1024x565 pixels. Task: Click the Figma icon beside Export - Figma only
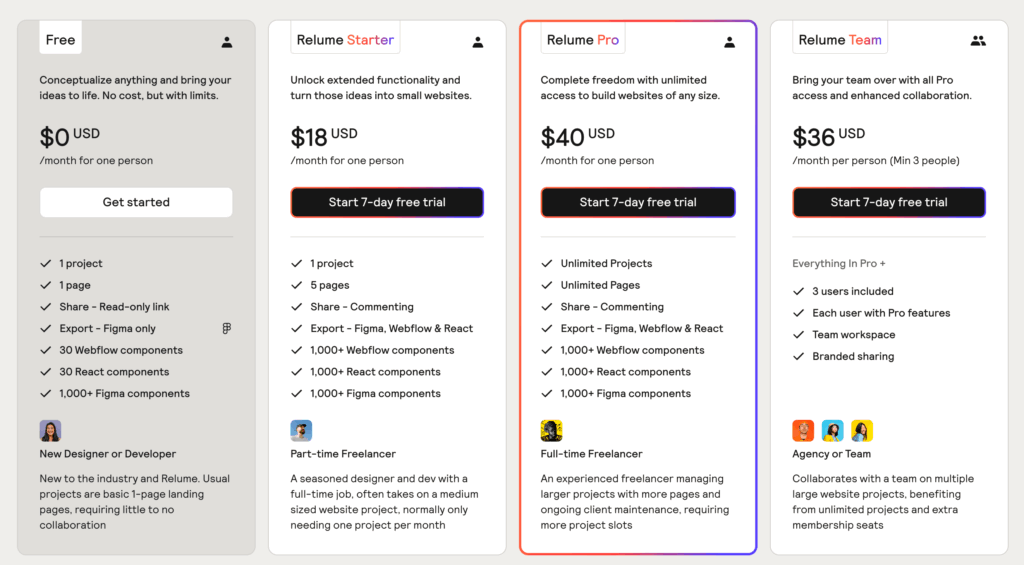click(x=227, y=329)
